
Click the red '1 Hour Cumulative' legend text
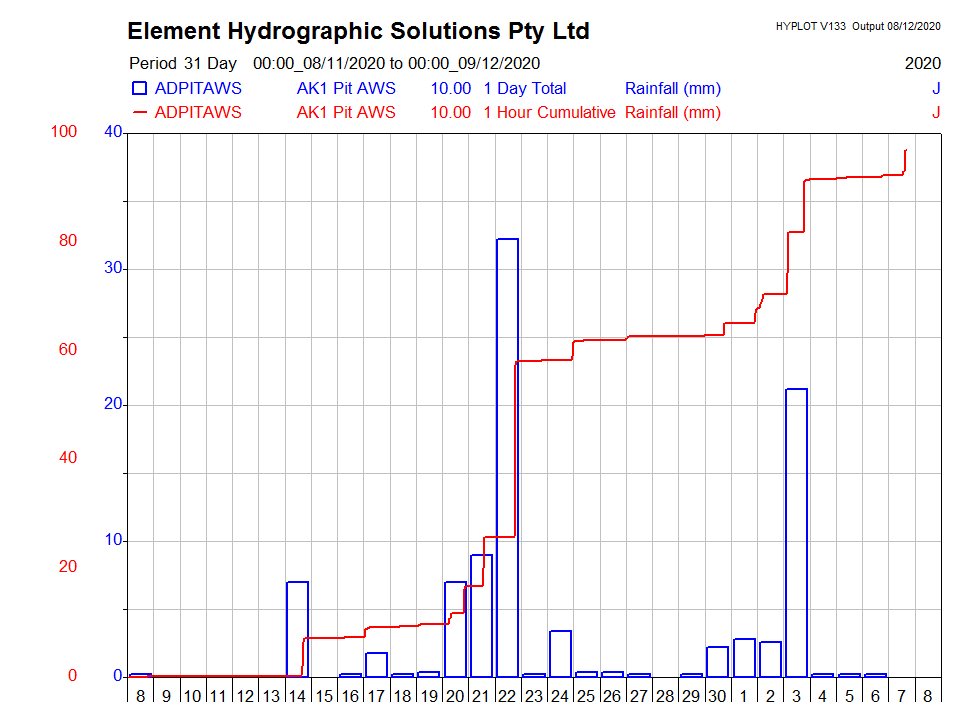pyautogui.click(x=549, y=112)
